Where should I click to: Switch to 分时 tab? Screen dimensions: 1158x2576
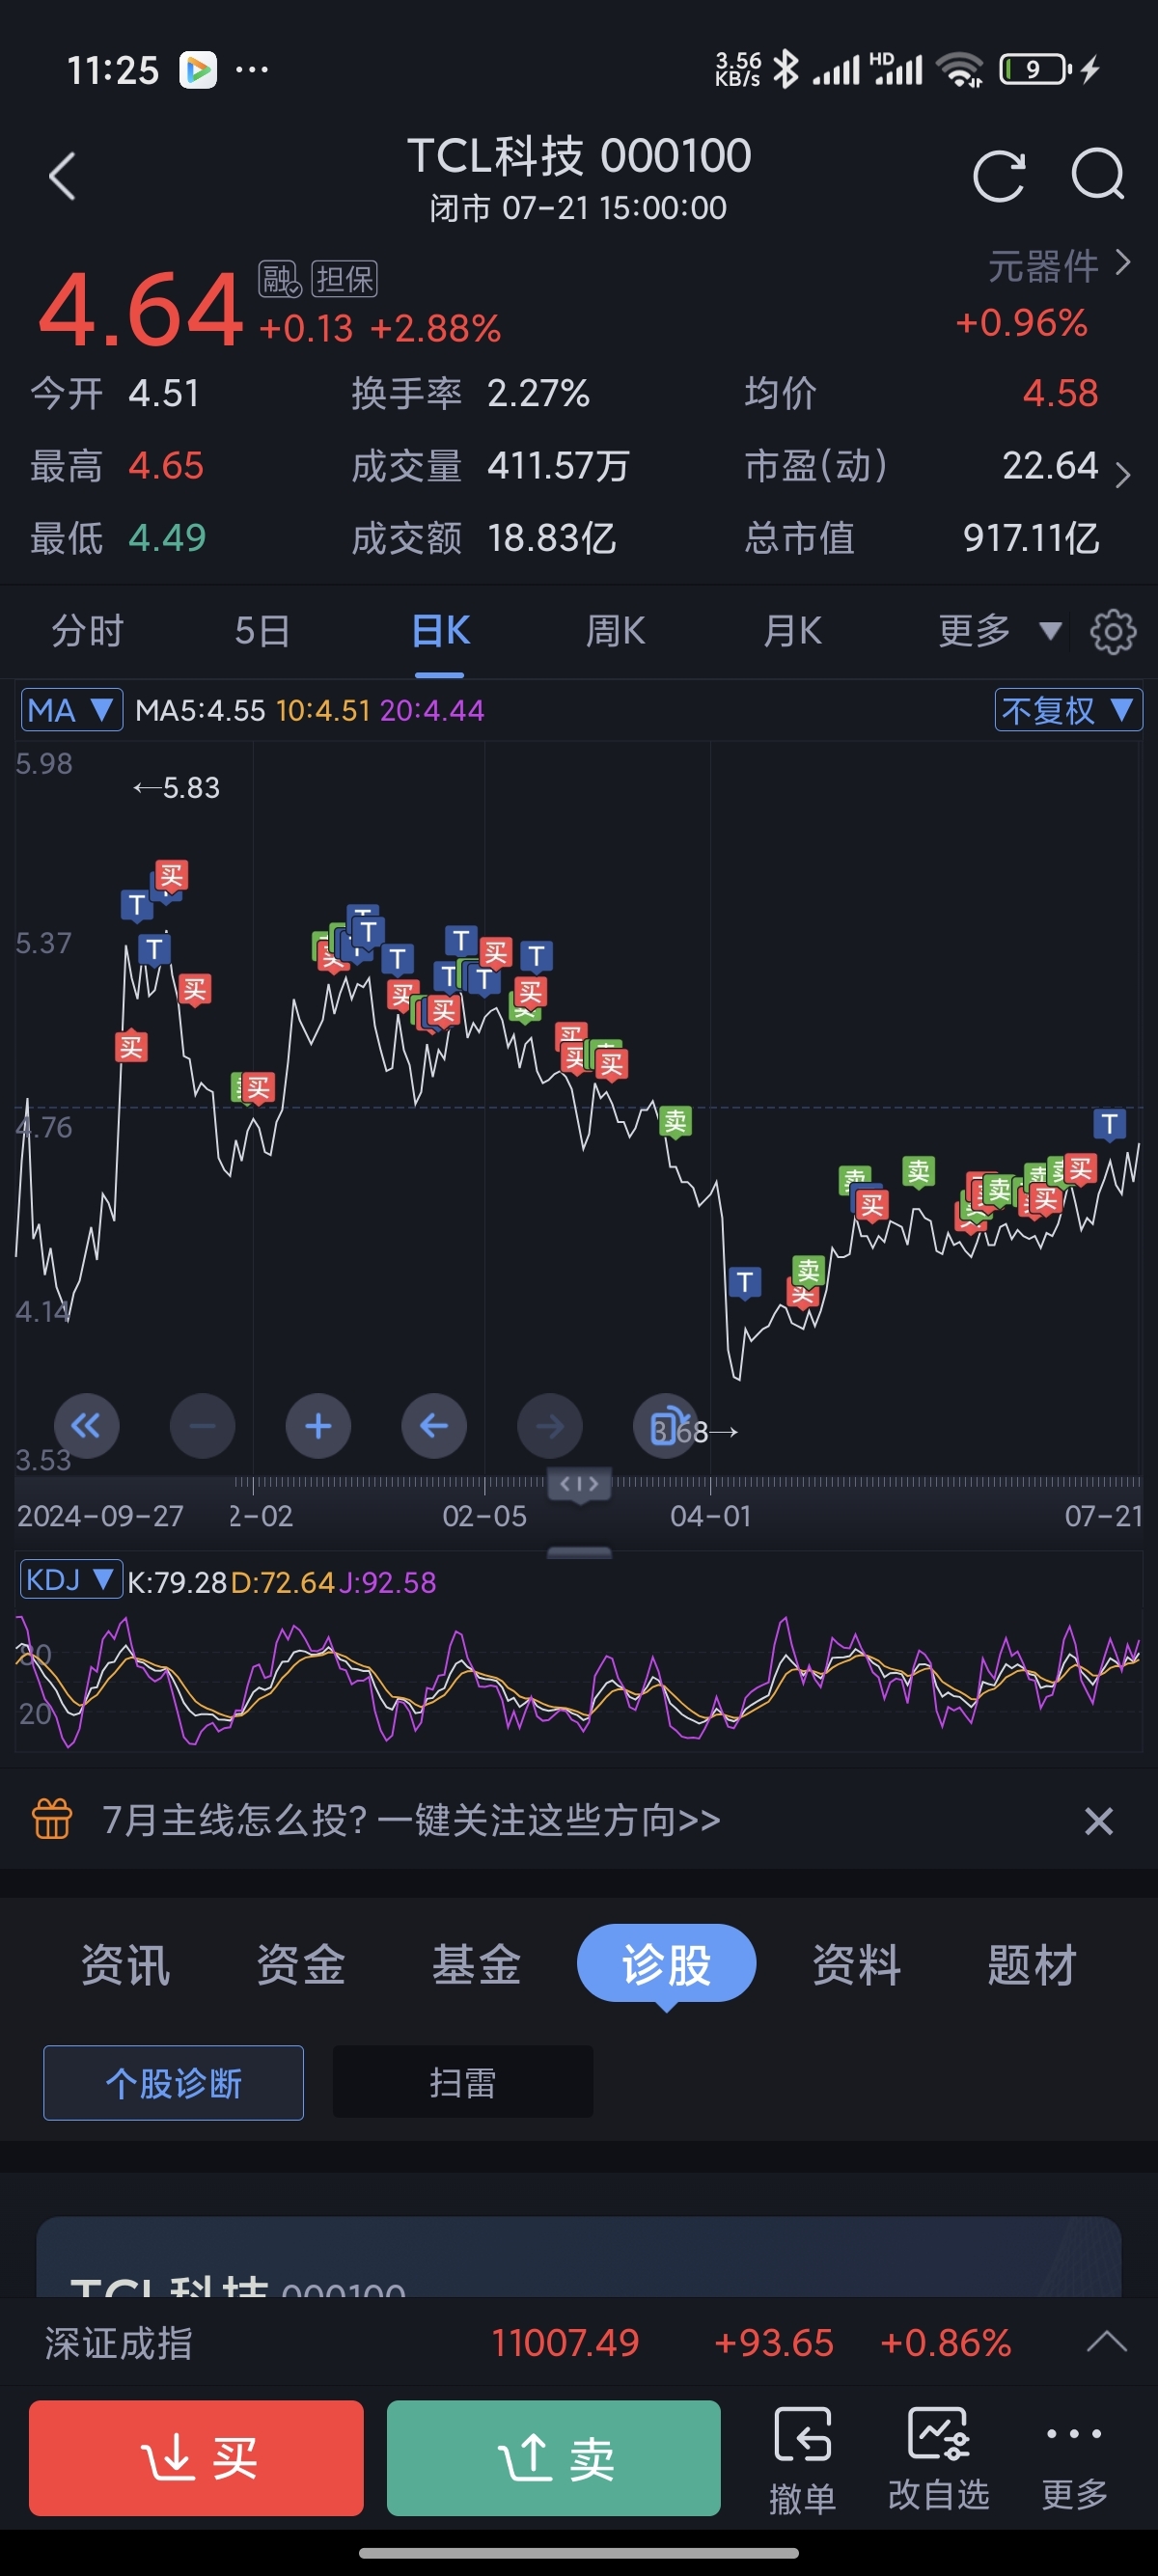(87, 631)
